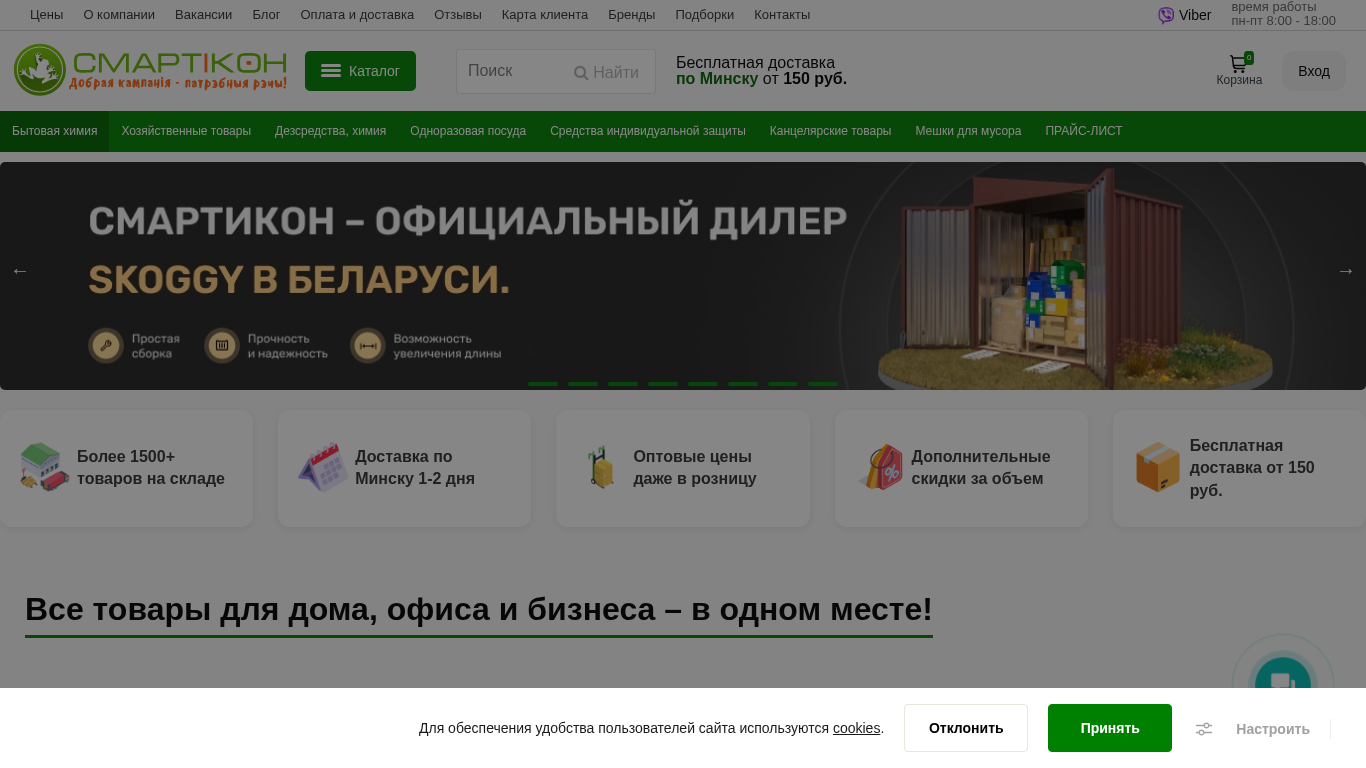Click the по Минску delivery text
Viewport: 1366px width, 768px height.
coord(717,79)
